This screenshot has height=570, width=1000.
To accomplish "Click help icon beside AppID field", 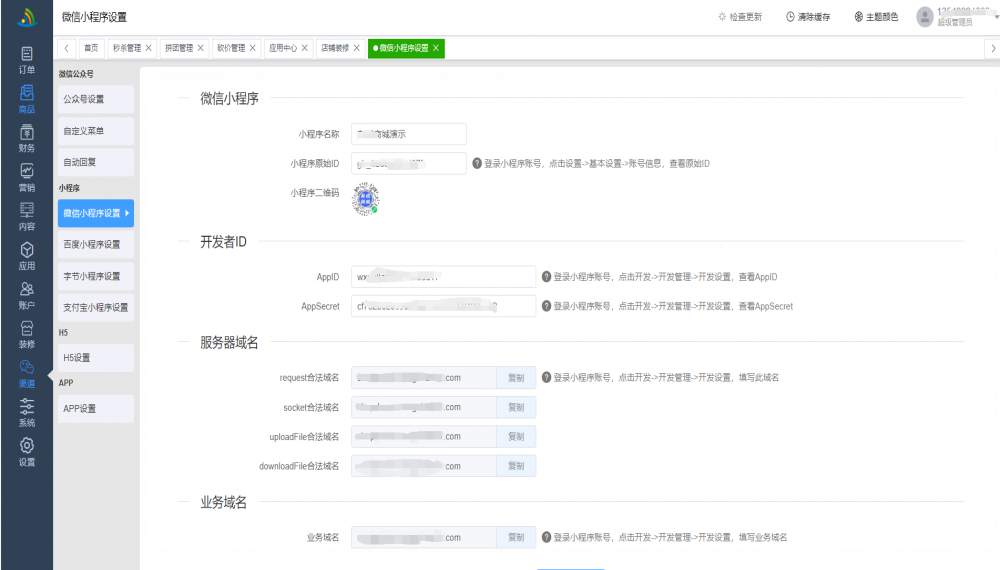I will 546,277.
